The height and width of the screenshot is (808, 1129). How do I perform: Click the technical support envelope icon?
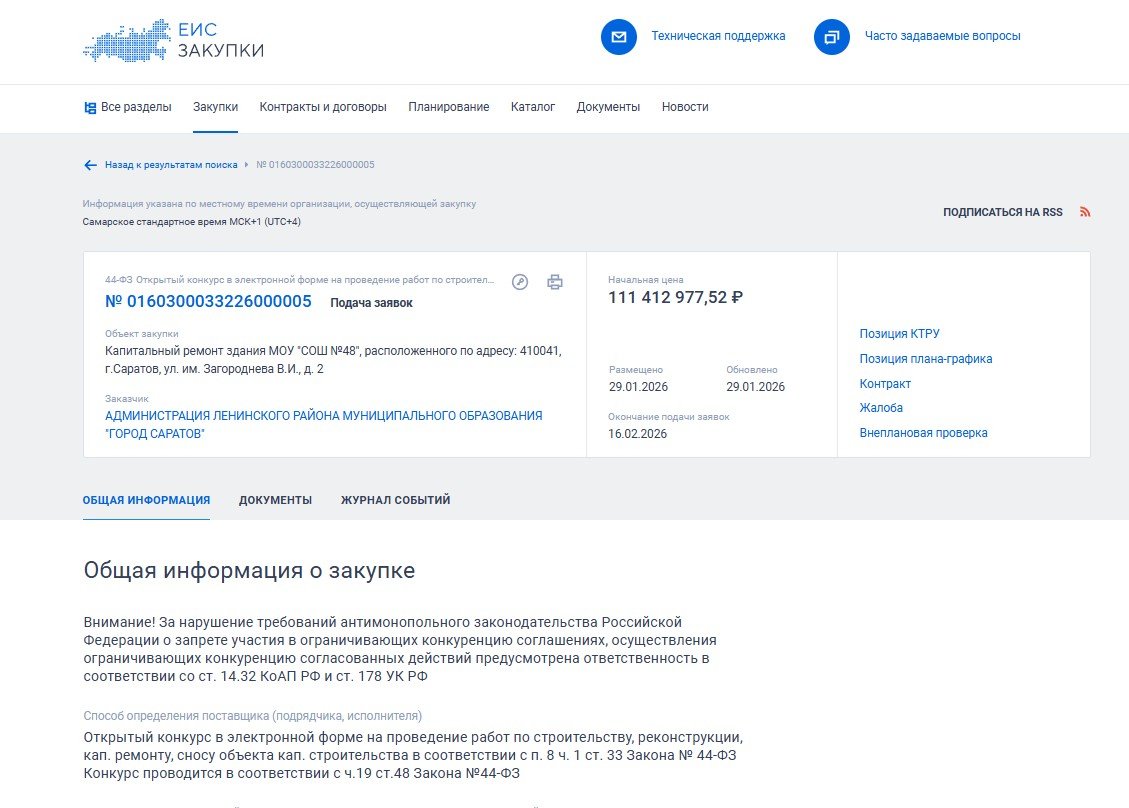tap(619, 37)
